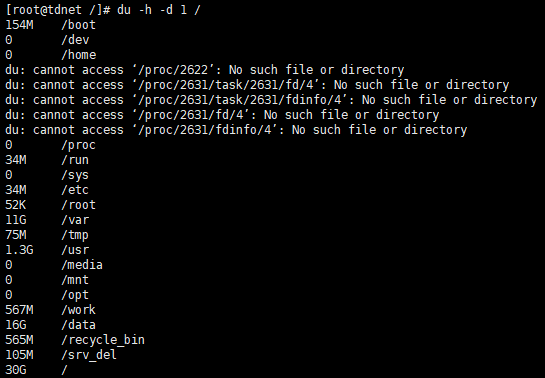This screenshot has height=378, width=545.
Task: Click the 567M /work line
Action: click(x=50, y=310)
